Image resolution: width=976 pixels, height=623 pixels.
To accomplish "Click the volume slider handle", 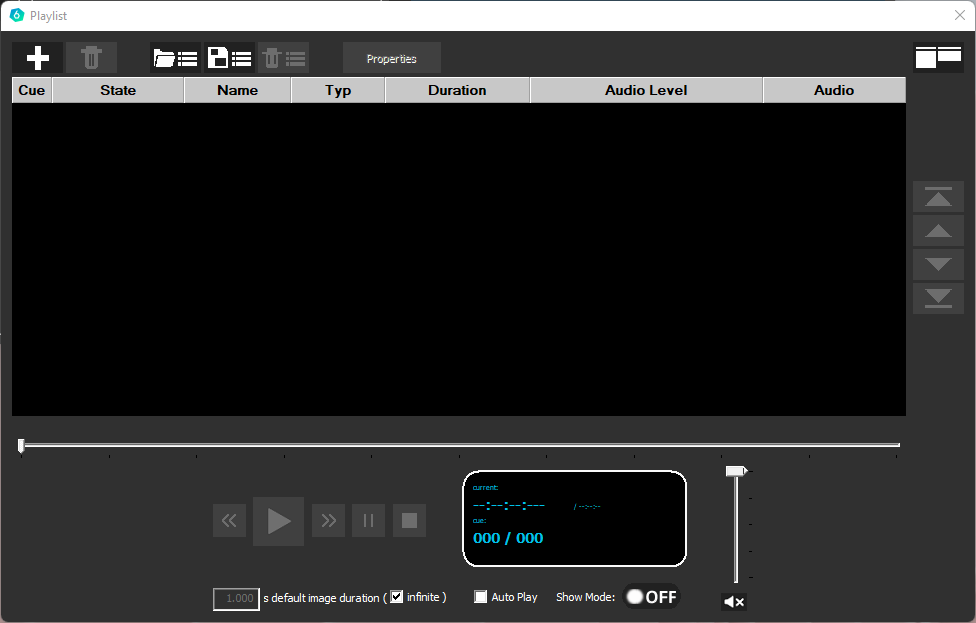I will click(x=736, y=471).
